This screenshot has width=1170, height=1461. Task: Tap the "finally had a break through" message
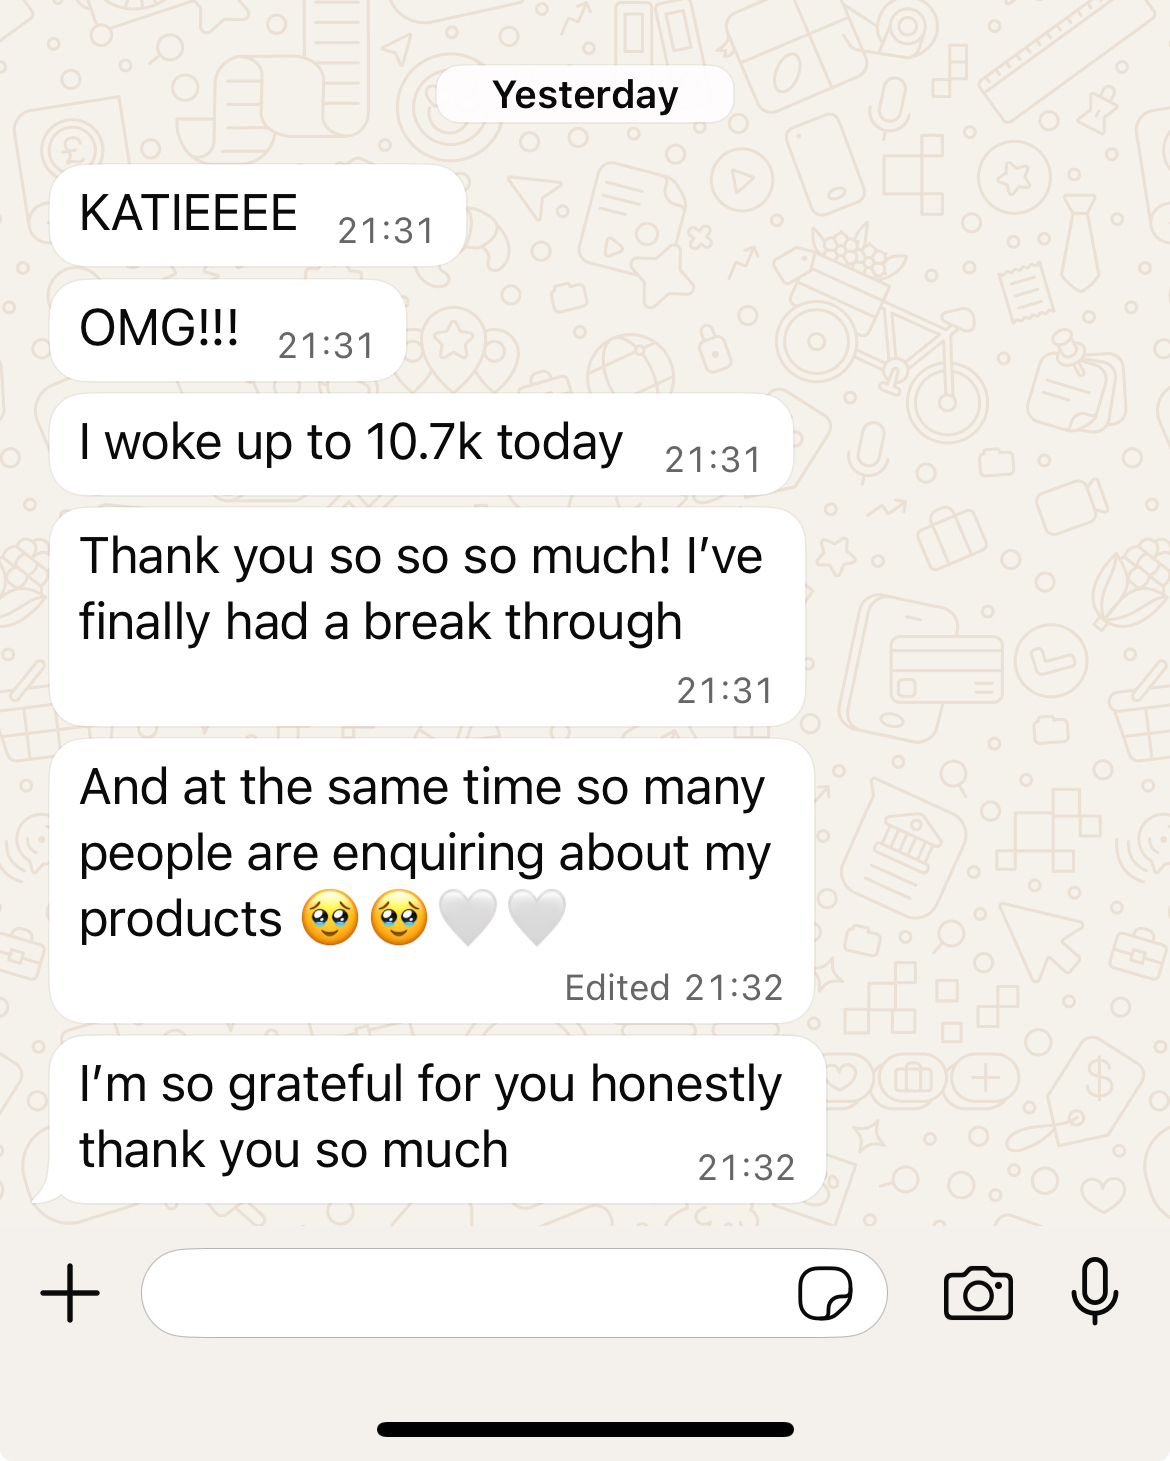point(427,617)
